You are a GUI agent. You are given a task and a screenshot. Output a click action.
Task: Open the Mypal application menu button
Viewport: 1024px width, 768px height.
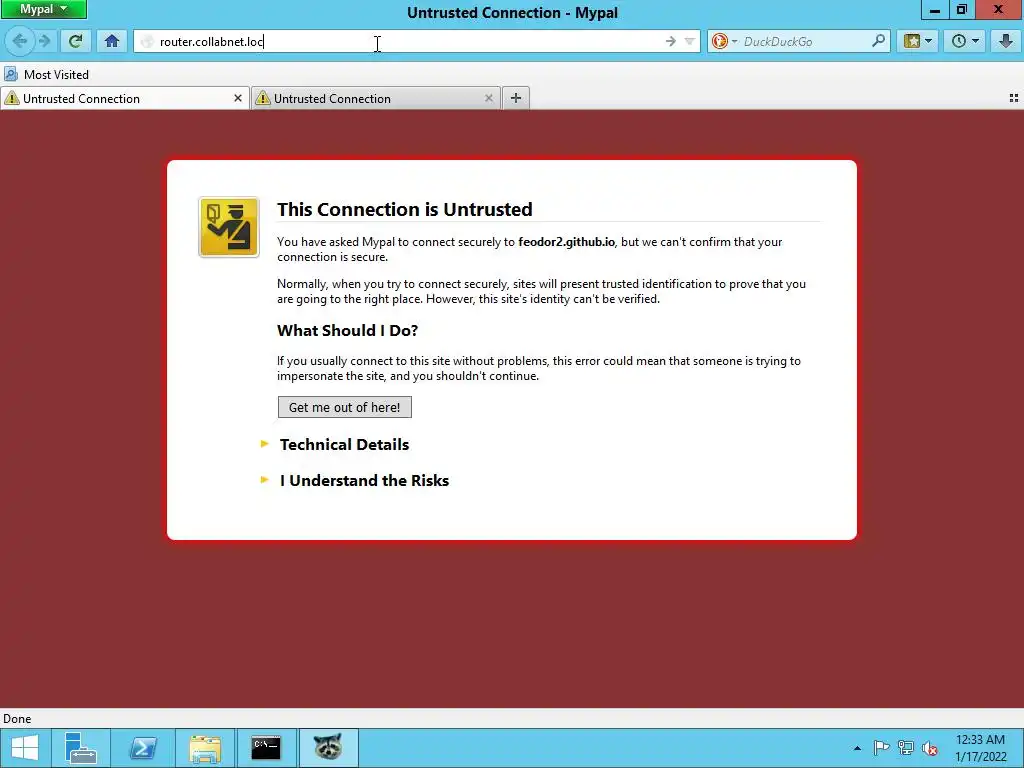pyautogui.click(x=44, y=9)
